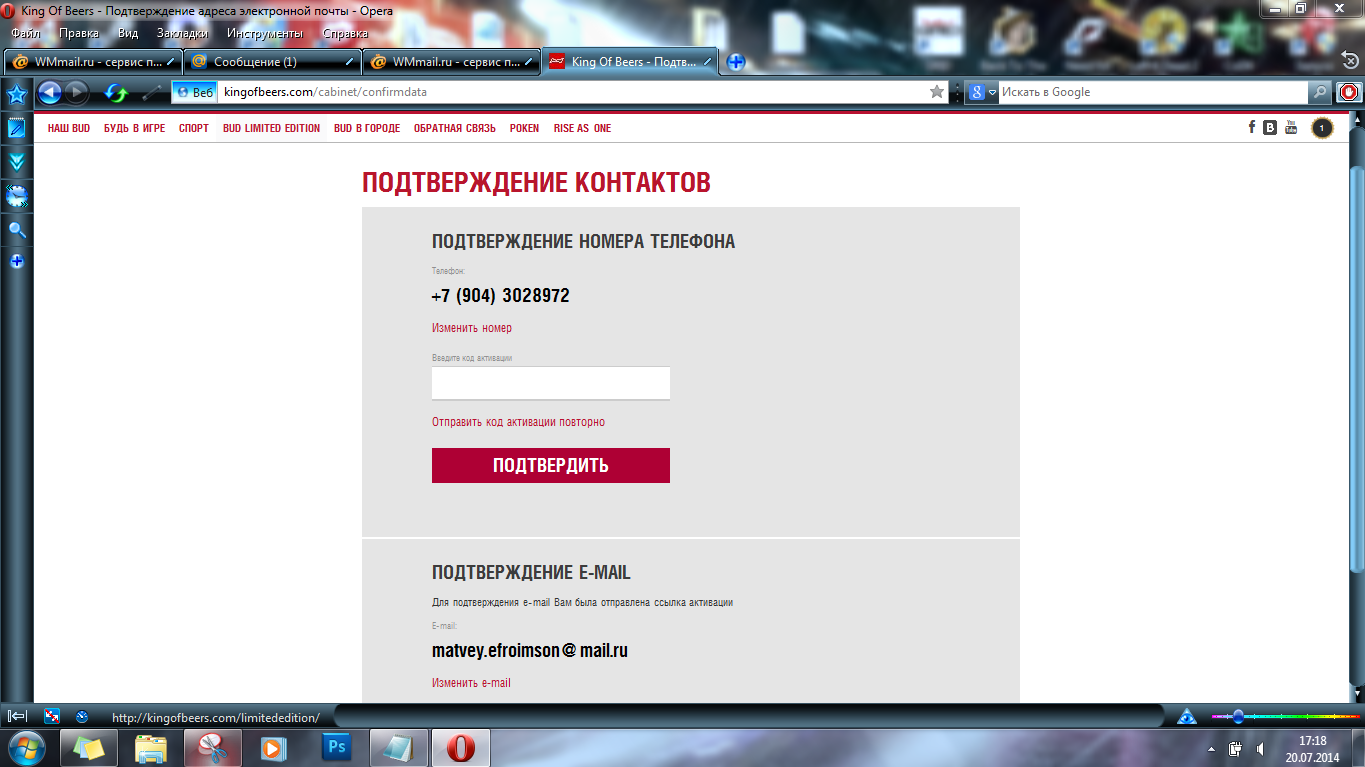Viewport: 1365px width, 767px height.
Task: Click the wand password manager icon
Action: pyautogui.click(x=152, y=93)
